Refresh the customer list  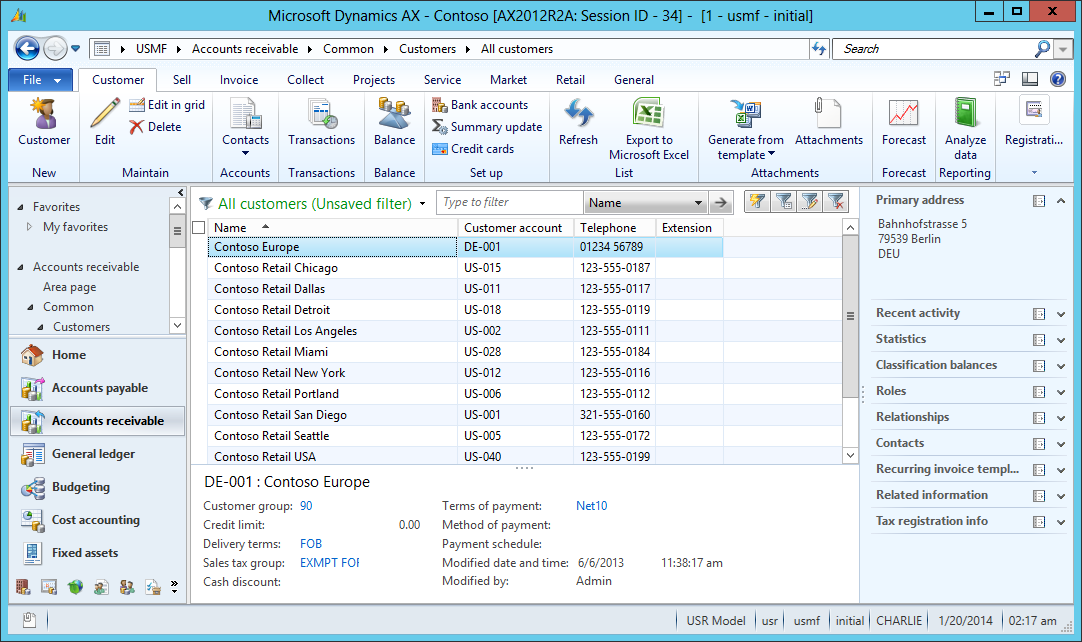click(578, 121)
